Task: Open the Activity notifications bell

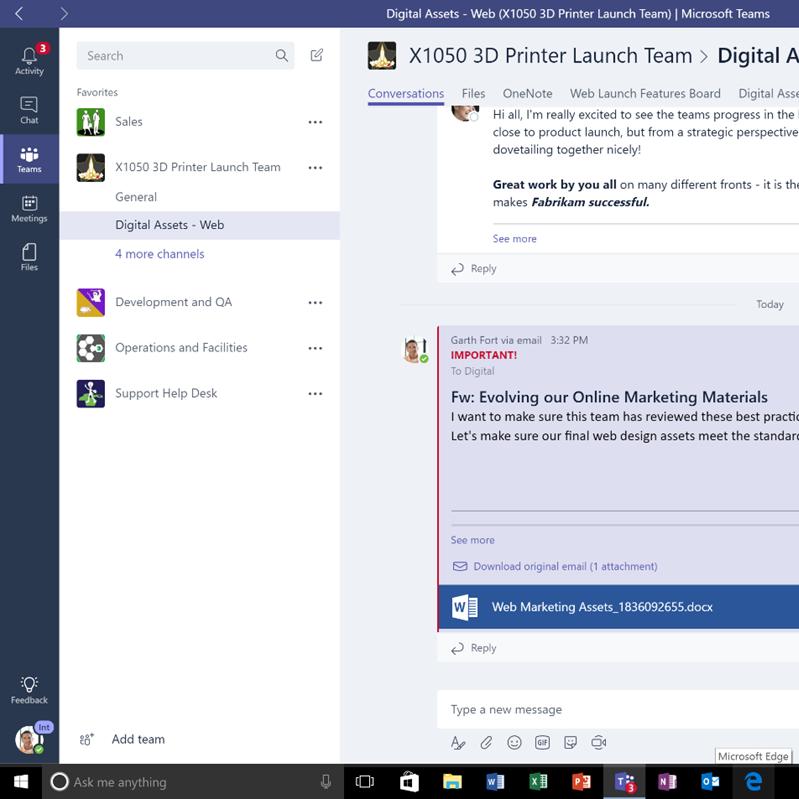Action: pos(29,61)
